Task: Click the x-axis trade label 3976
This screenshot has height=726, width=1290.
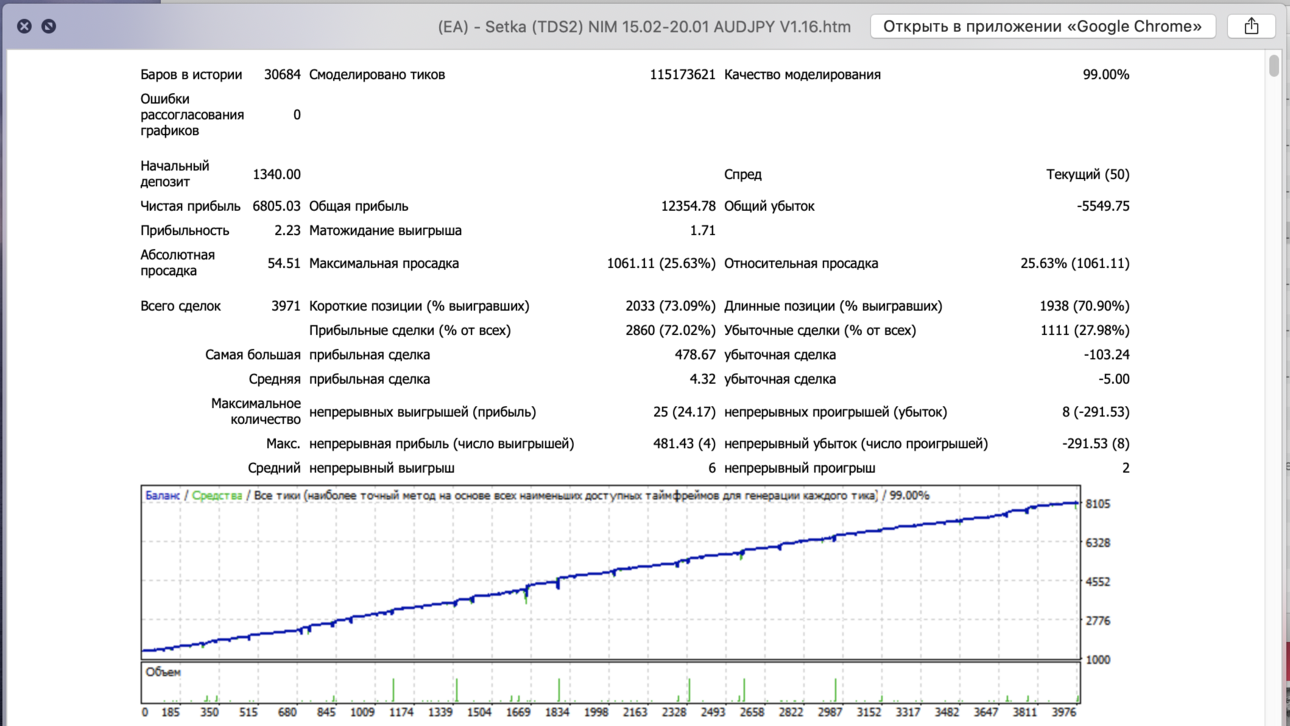Action: pos(1063,713)
